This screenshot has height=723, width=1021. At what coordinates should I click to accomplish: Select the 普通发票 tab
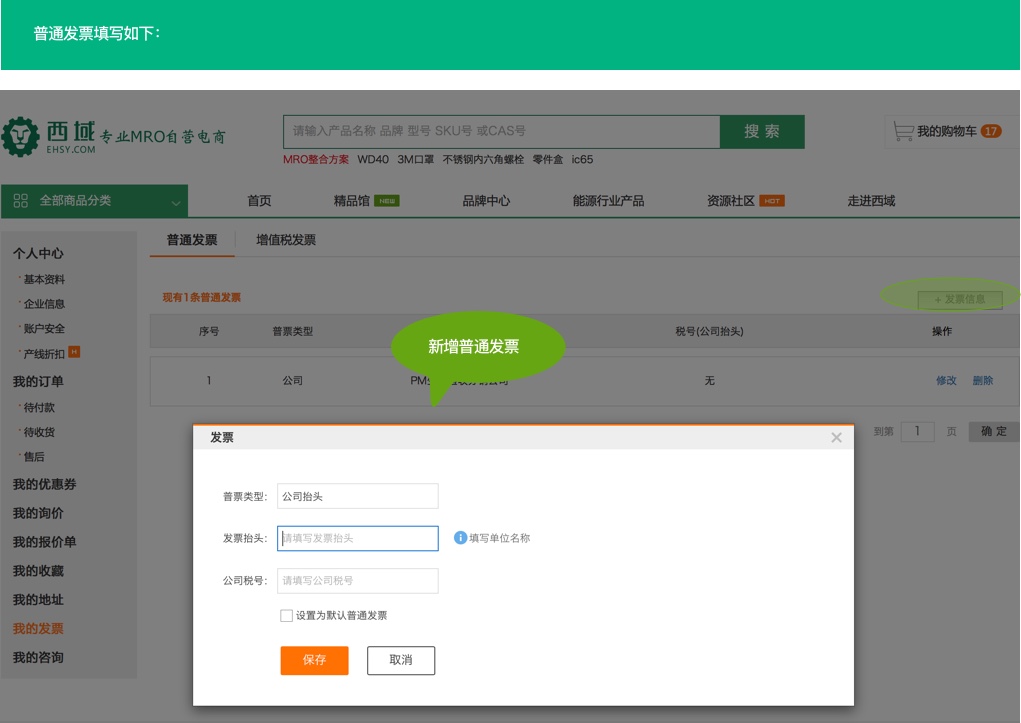192,240
